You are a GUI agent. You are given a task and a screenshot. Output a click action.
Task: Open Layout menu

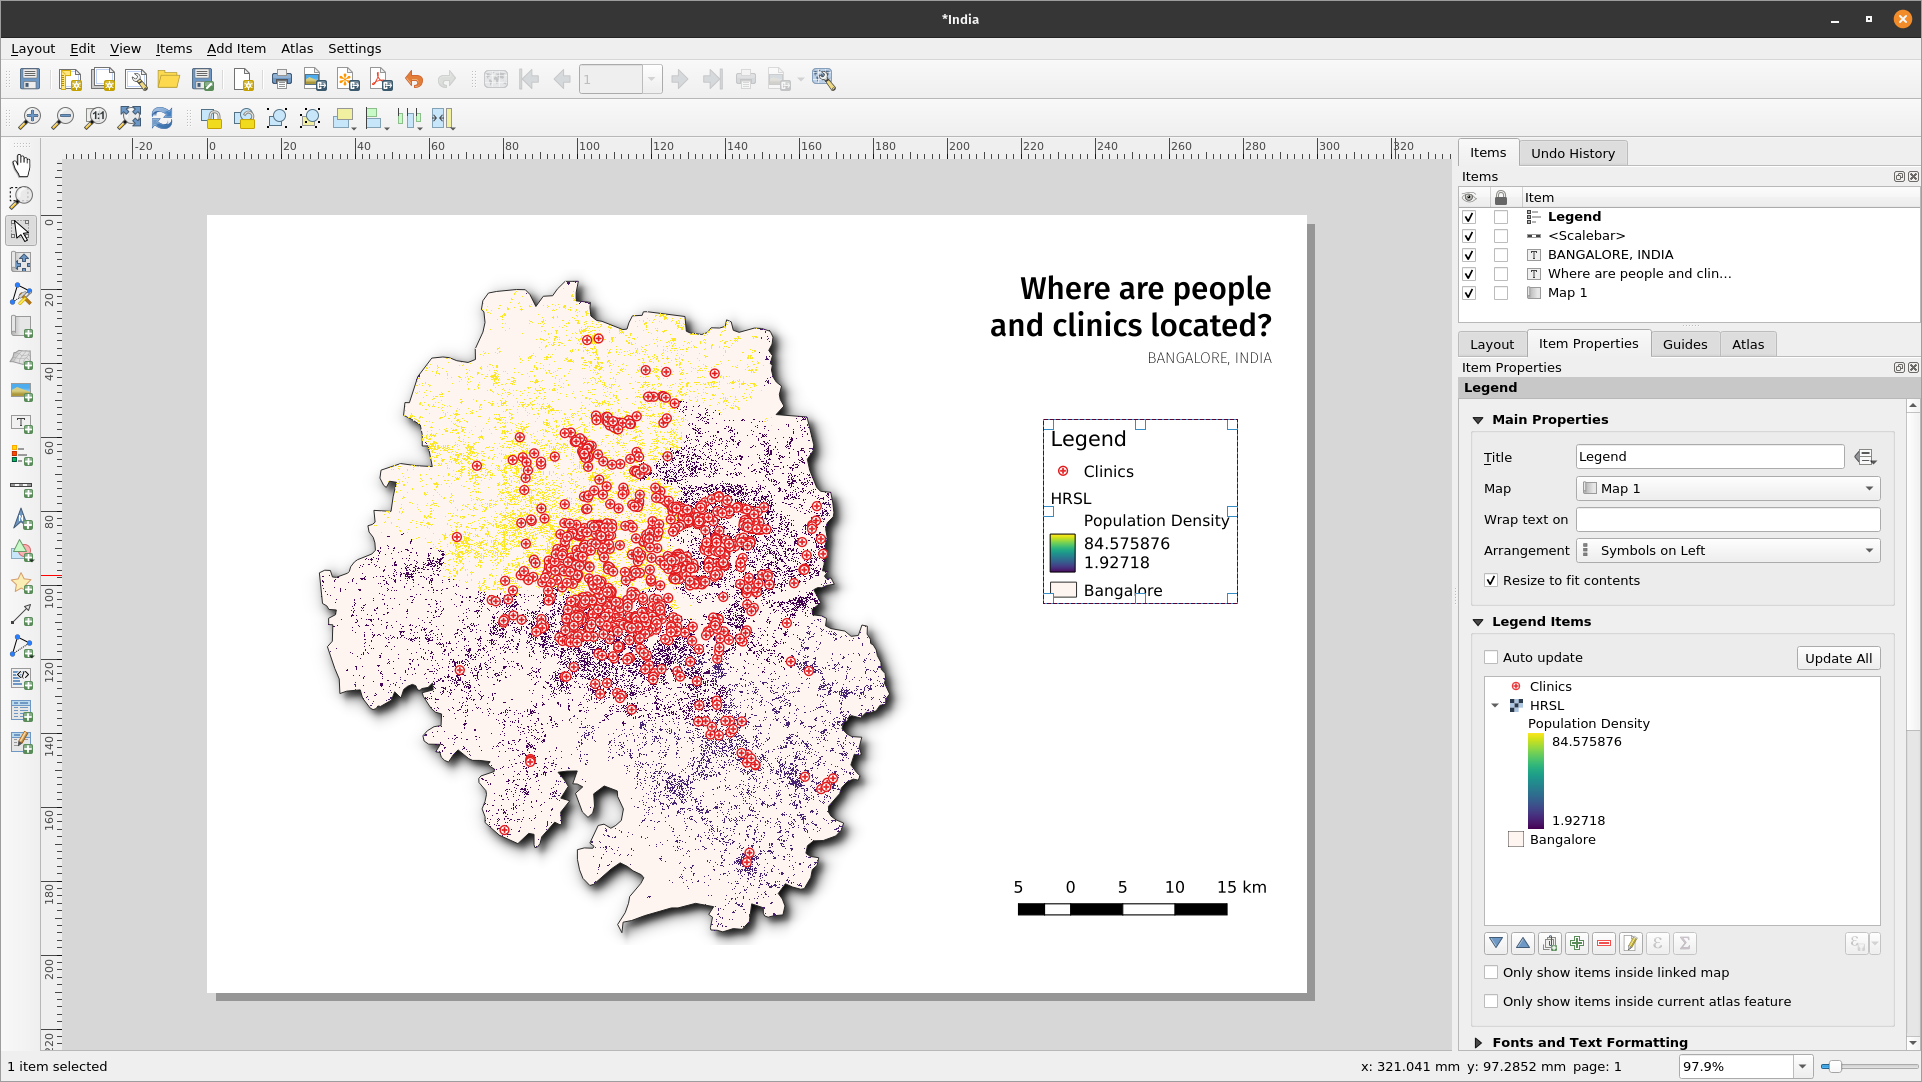(x=33, y=48)
